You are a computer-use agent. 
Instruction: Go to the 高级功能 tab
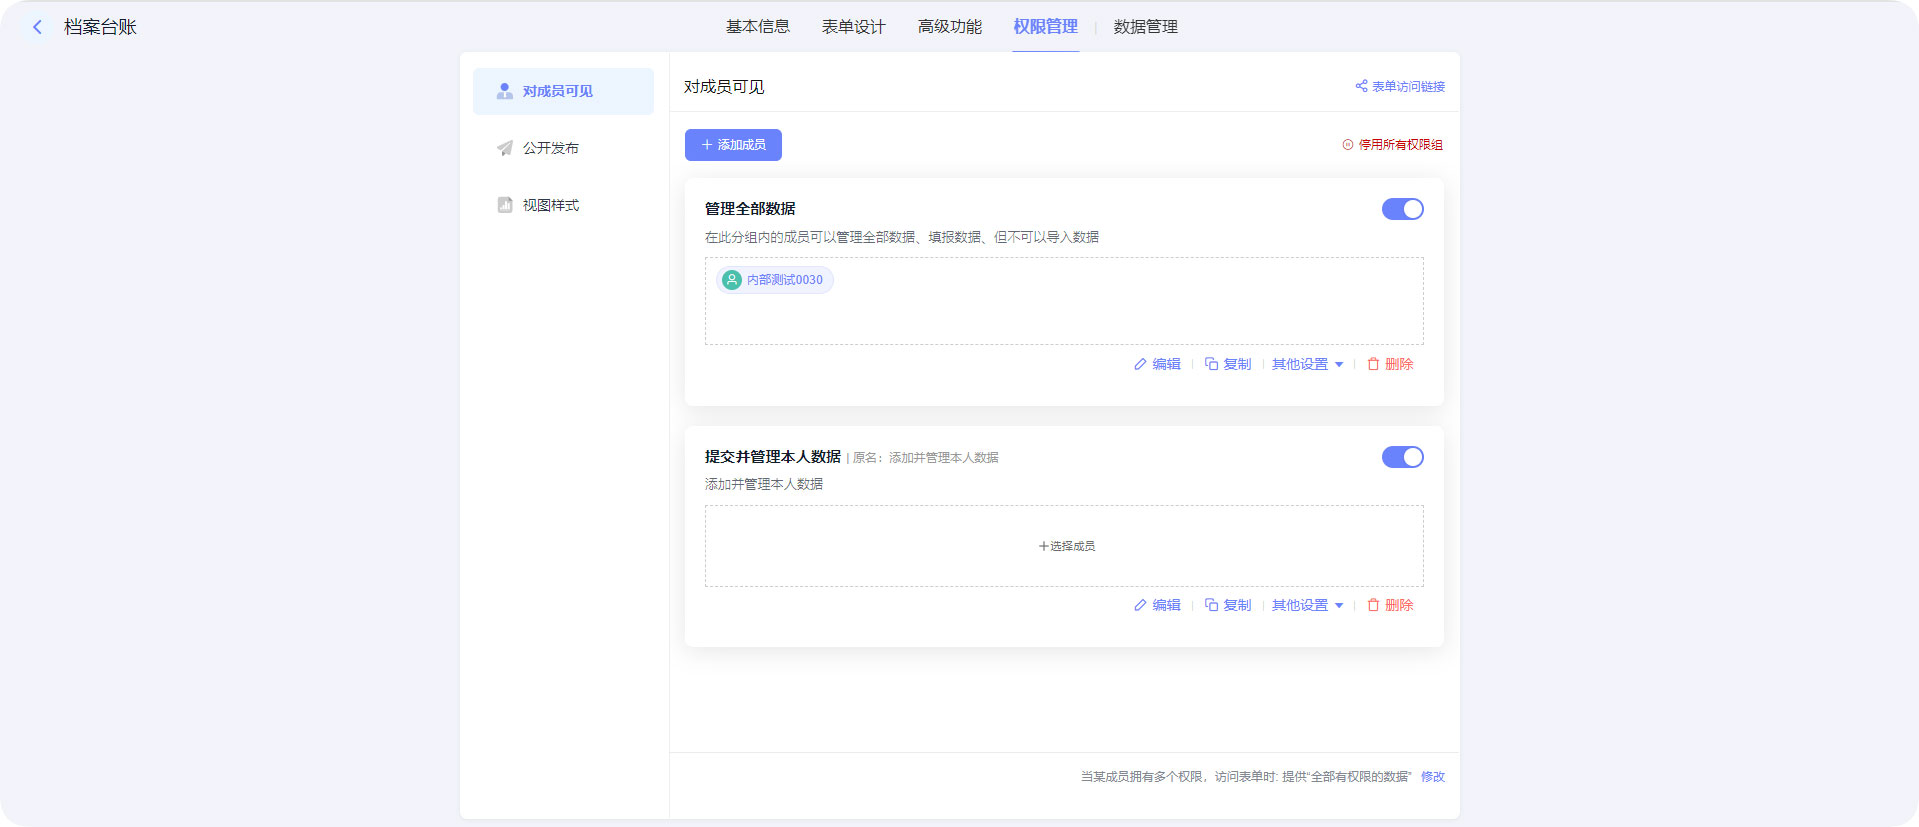coord(949,27)
